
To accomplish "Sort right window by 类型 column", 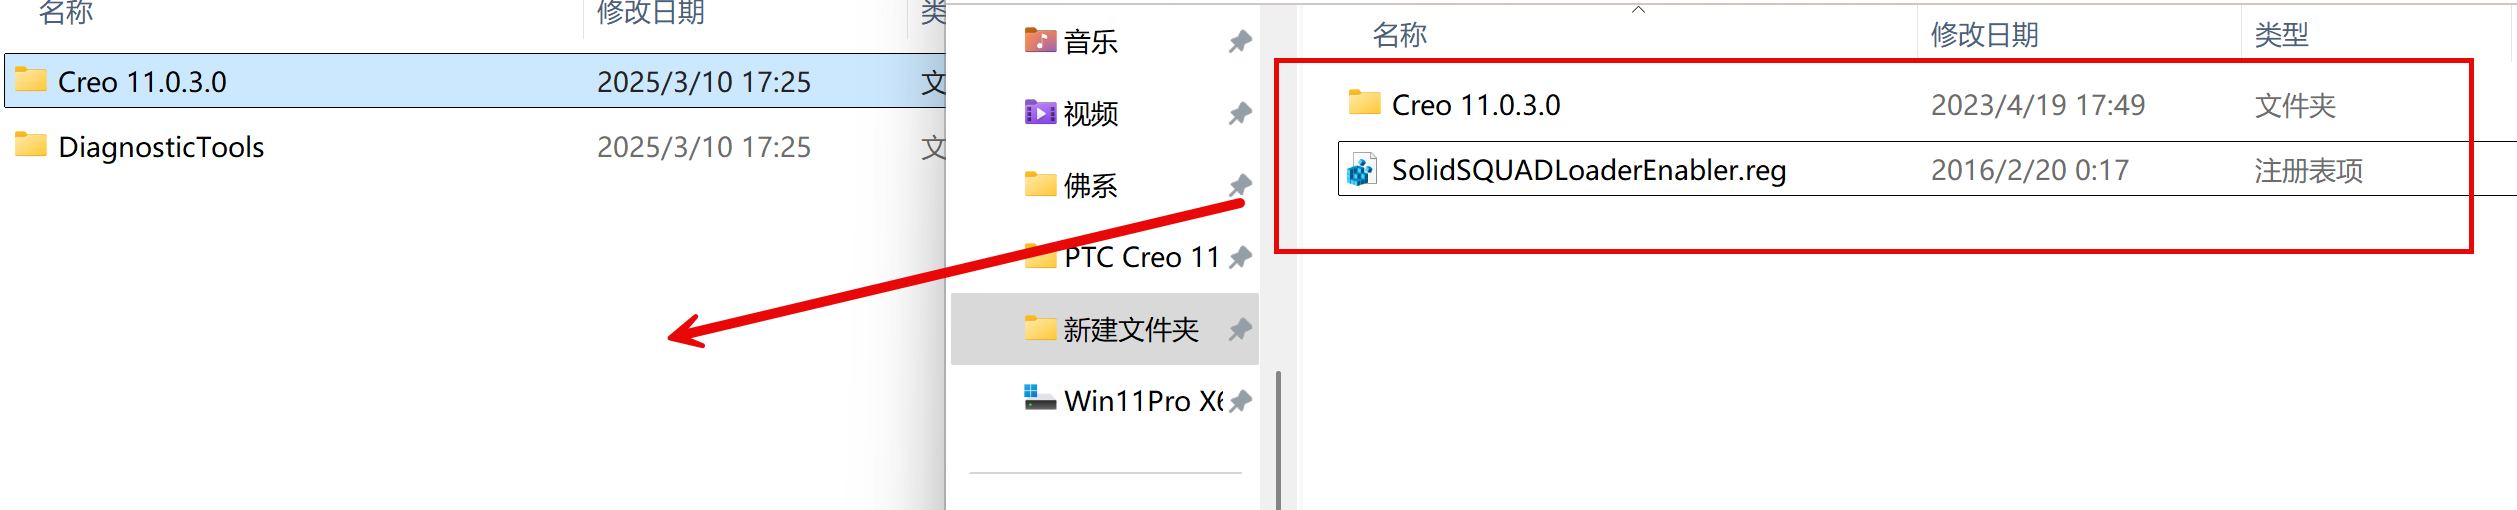I will coord(2281,35).
